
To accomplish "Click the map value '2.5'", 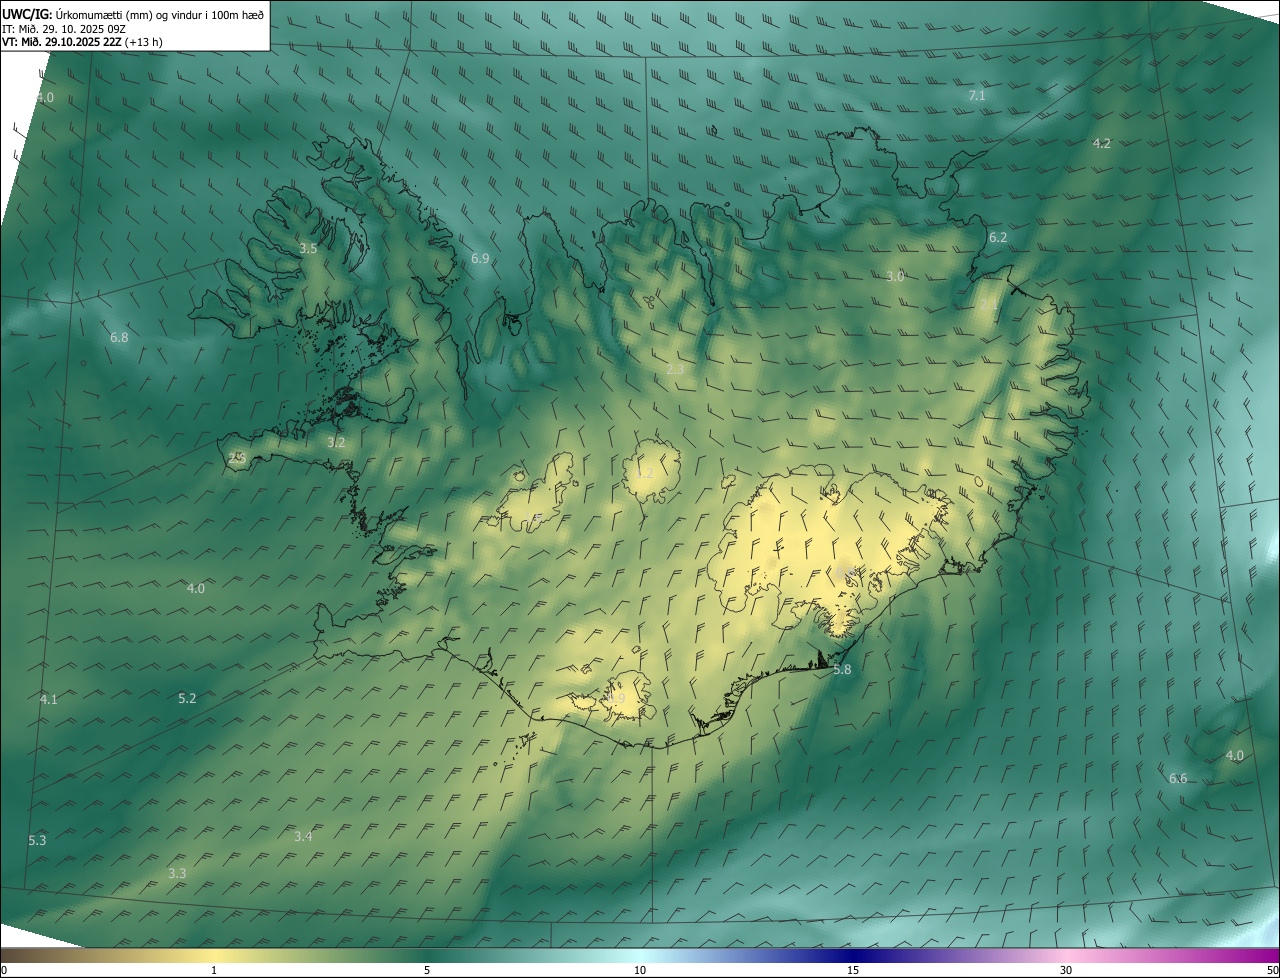I will click(236, 457).
